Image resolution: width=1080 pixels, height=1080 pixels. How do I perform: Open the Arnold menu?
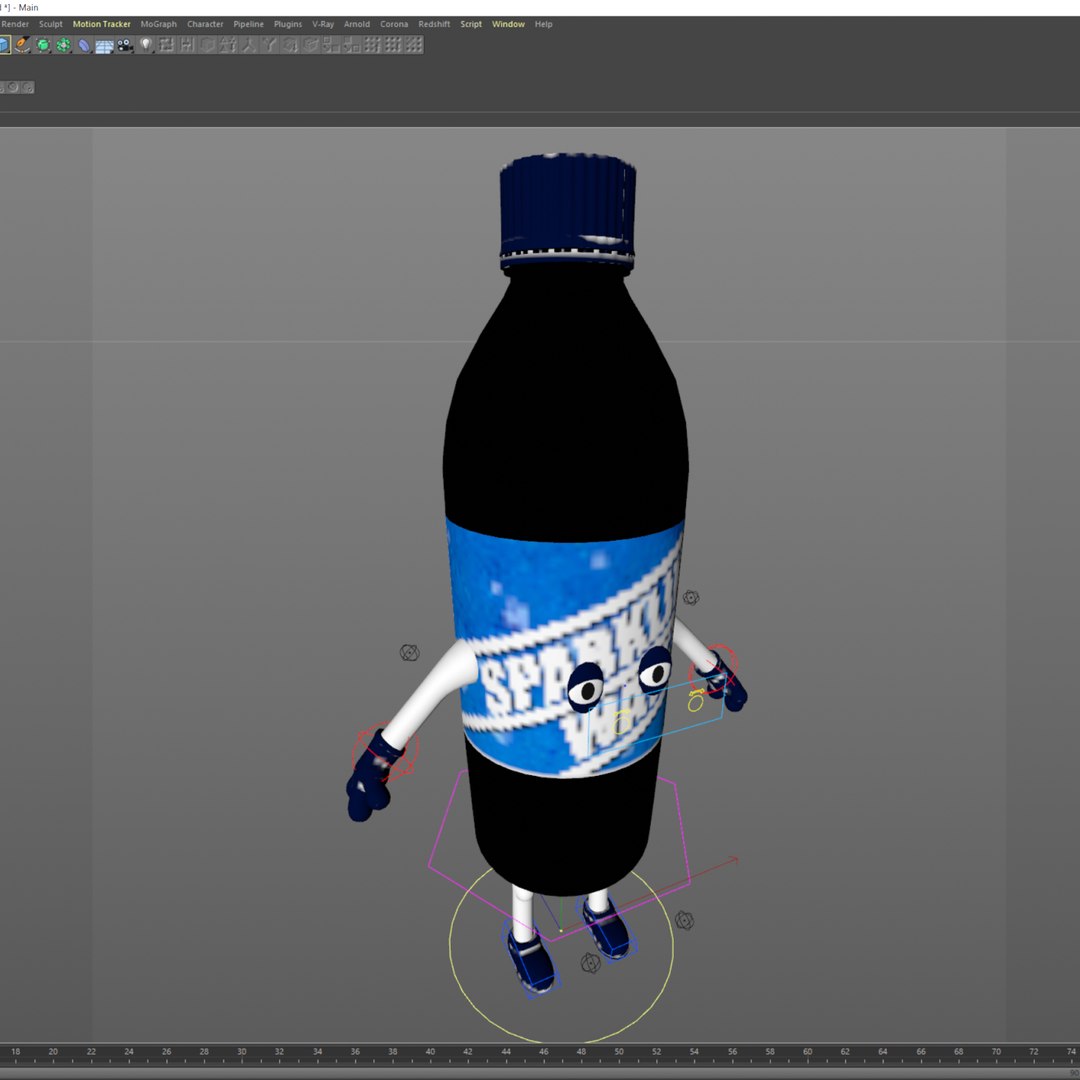tap(357, 24)
